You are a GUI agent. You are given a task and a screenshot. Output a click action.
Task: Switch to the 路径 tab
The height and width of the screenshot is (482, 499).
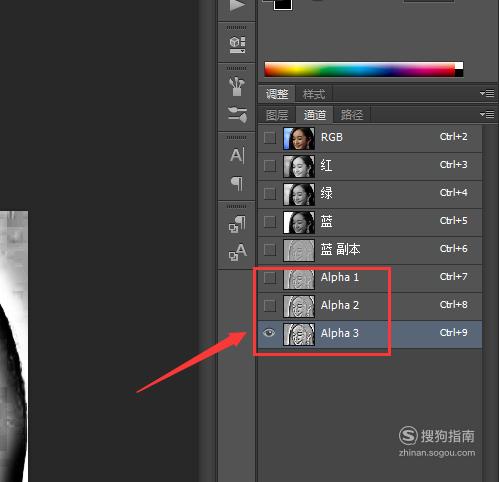pos(352,115)
